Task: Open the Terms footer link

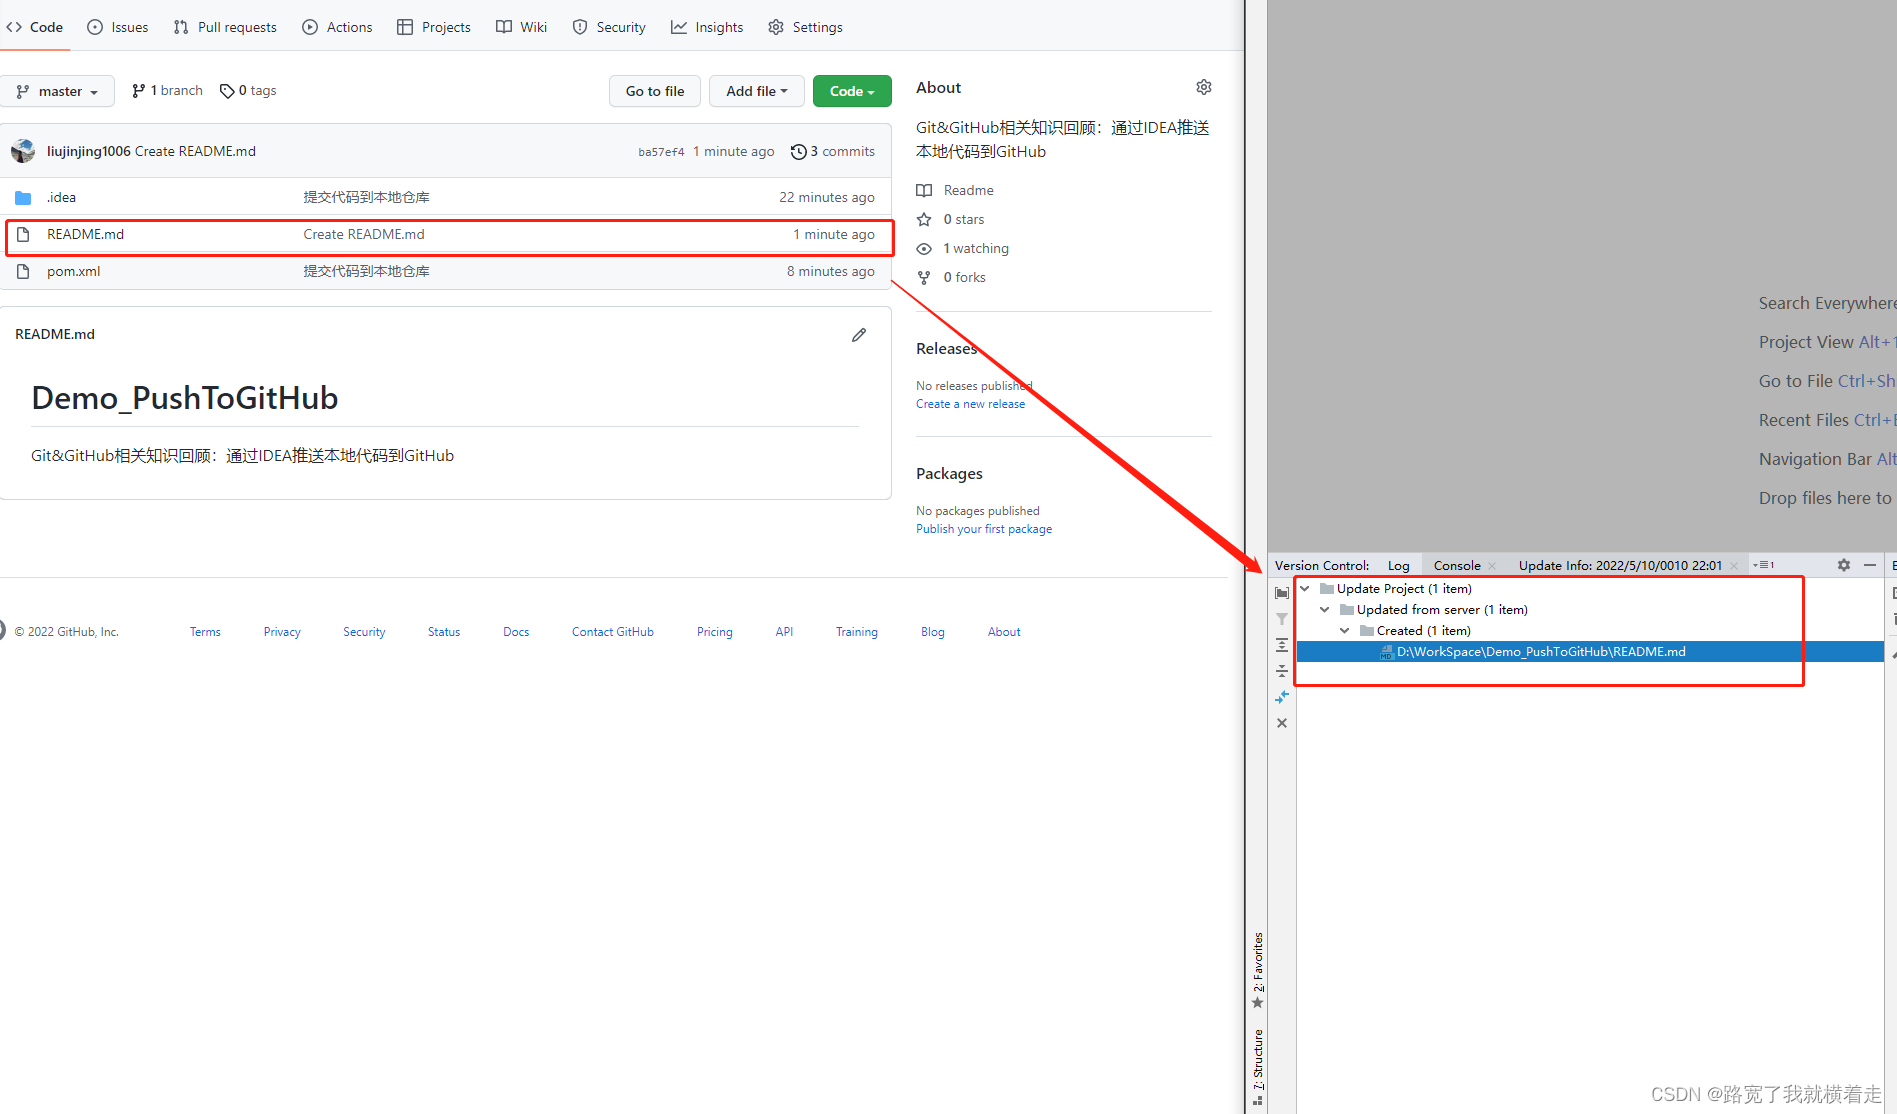Action: tap(205, 632)
